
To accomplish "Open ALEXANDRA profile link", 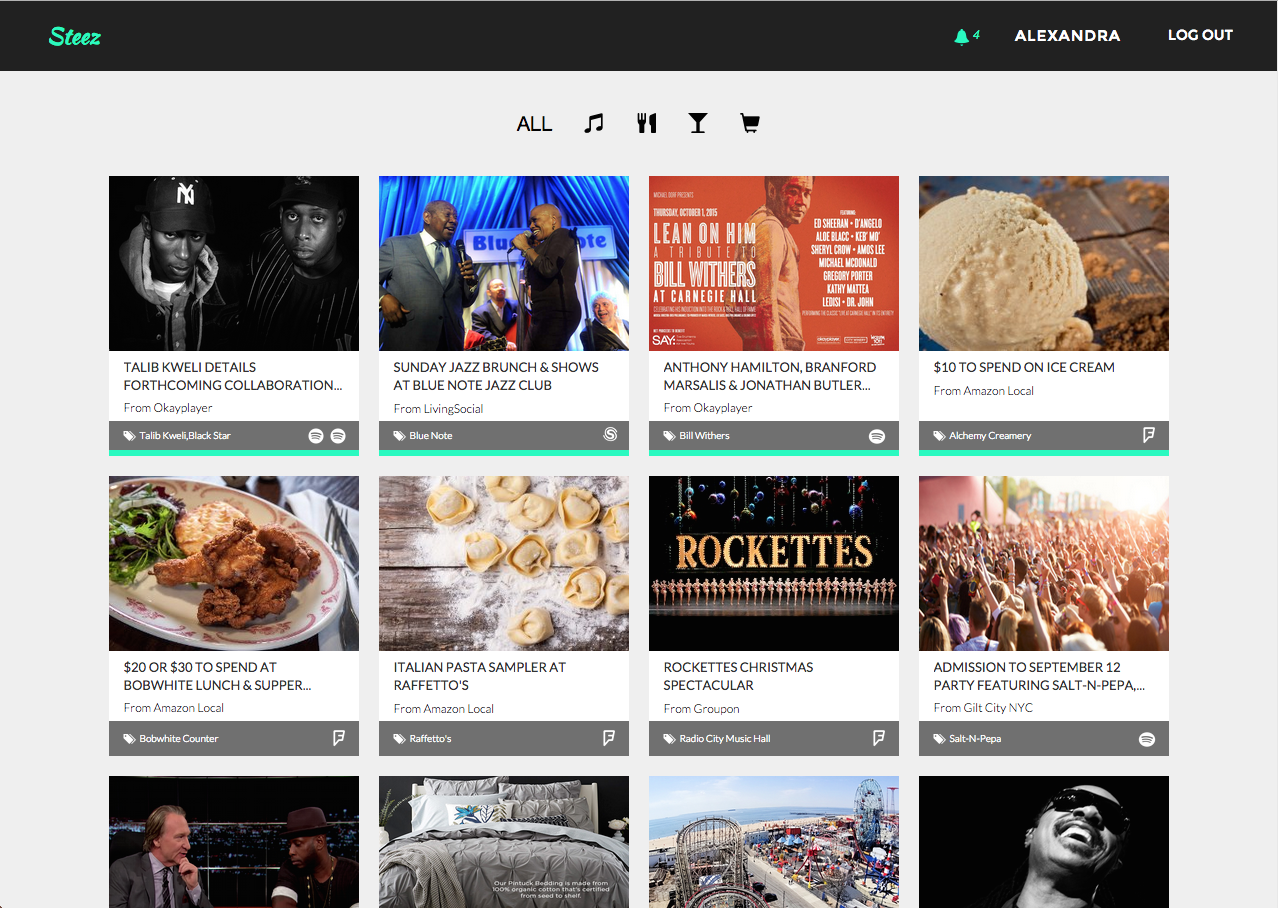I will pyautogui.click(x=1067, y=35).
